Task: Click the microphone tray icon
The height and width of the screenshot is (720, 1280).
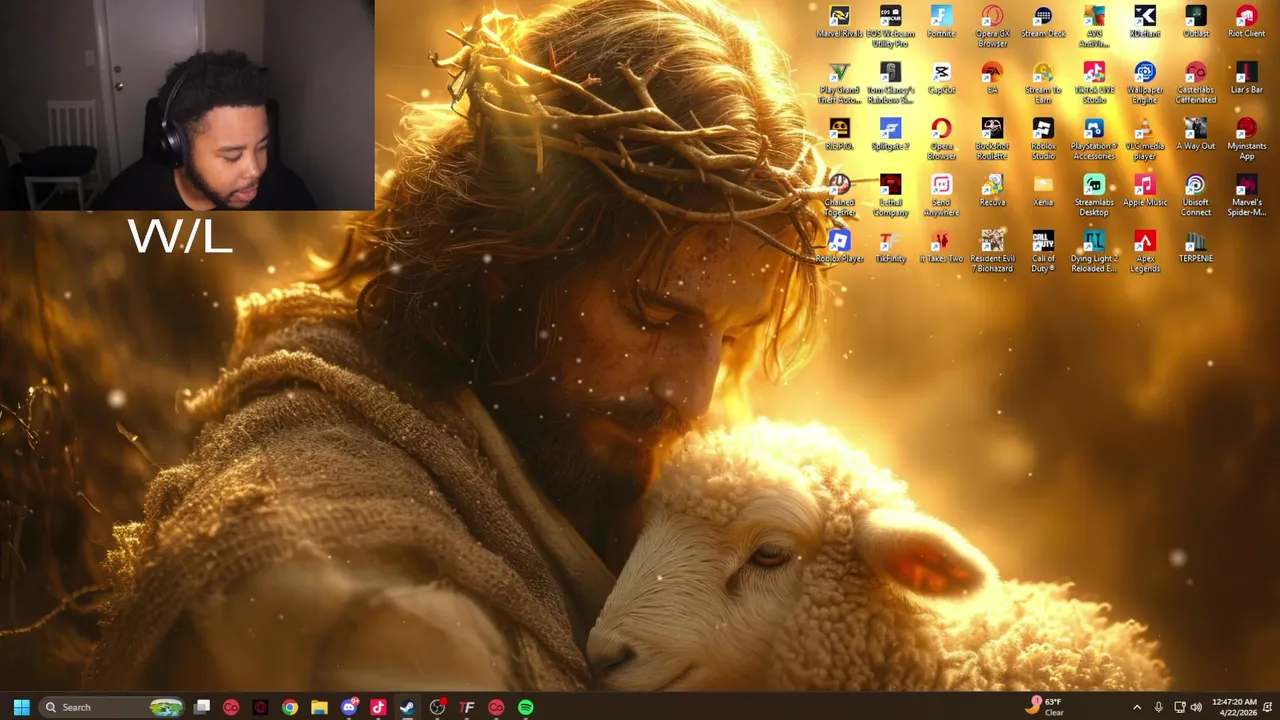Action: (1159, 707)
